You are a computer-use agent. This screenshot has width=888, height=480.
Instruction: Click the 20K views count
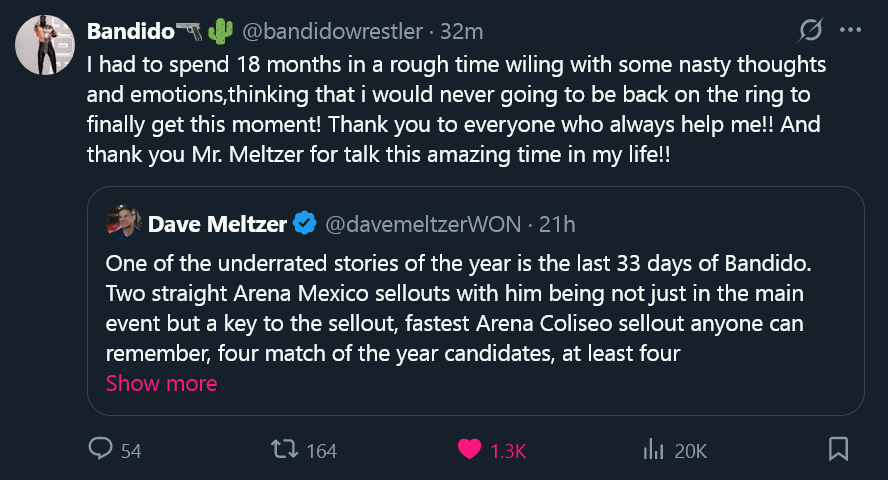[691, 451]
